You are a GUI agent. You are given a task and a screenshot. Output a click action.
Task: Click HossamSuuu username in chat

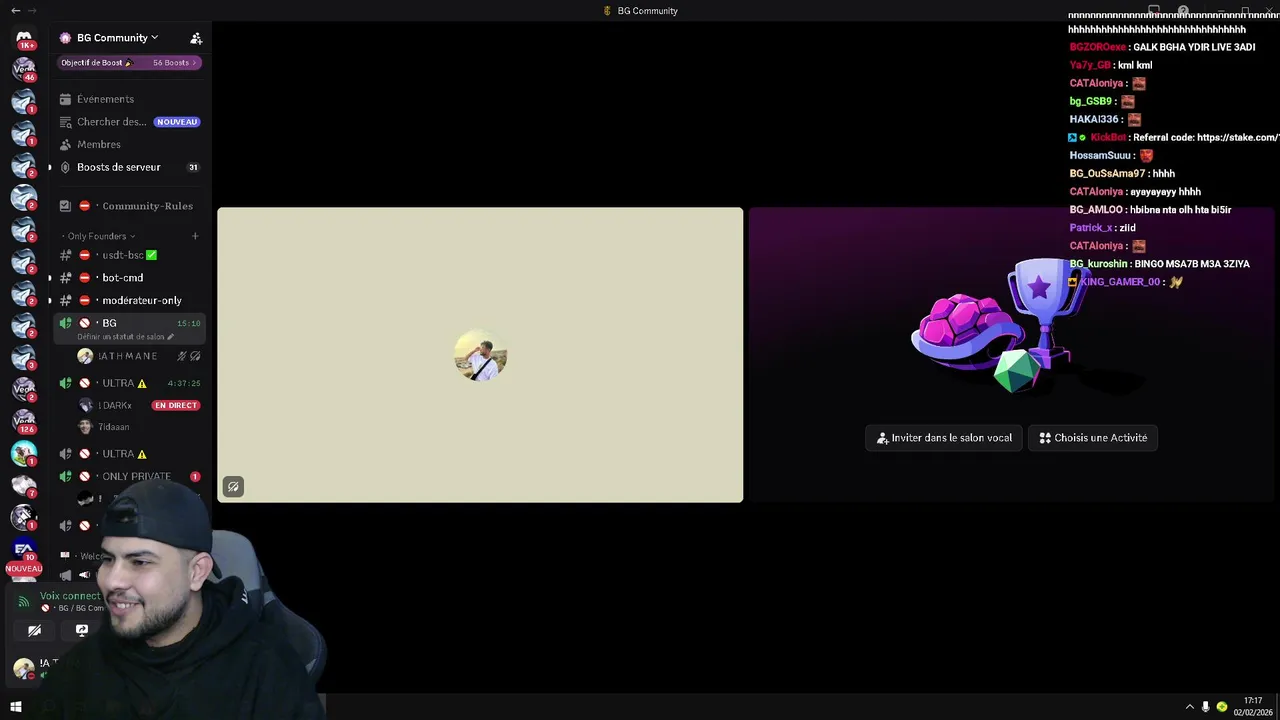pos(1100,156)
